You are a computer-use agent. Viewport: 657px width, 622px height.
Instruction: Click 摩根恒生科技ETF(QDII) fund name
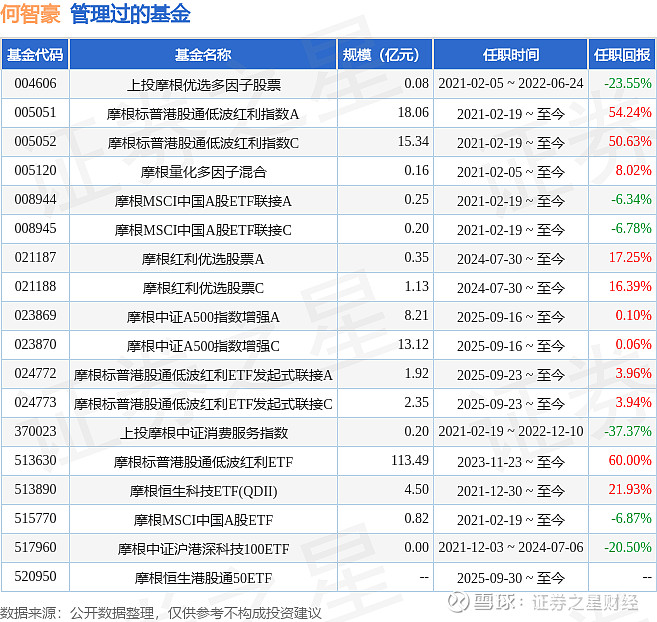[x=203, y=490]
